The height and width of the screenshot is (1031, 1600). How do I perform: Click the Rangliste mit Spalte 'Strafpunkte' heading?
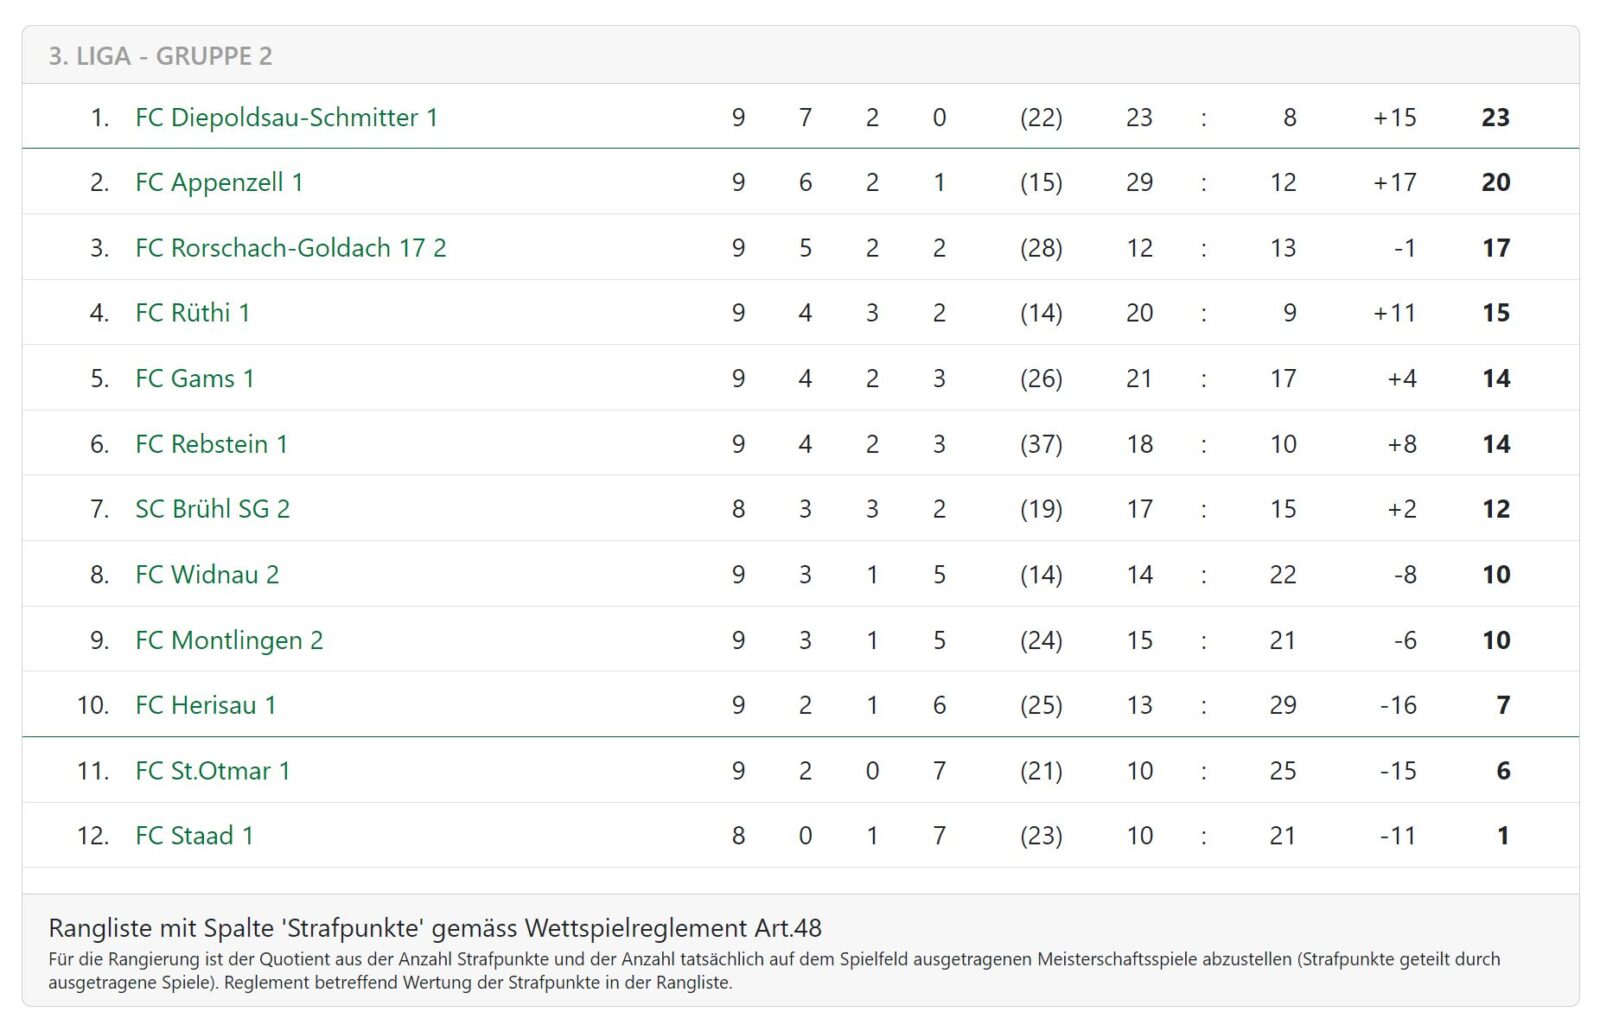pyautogui.click(x=435, y=928)
